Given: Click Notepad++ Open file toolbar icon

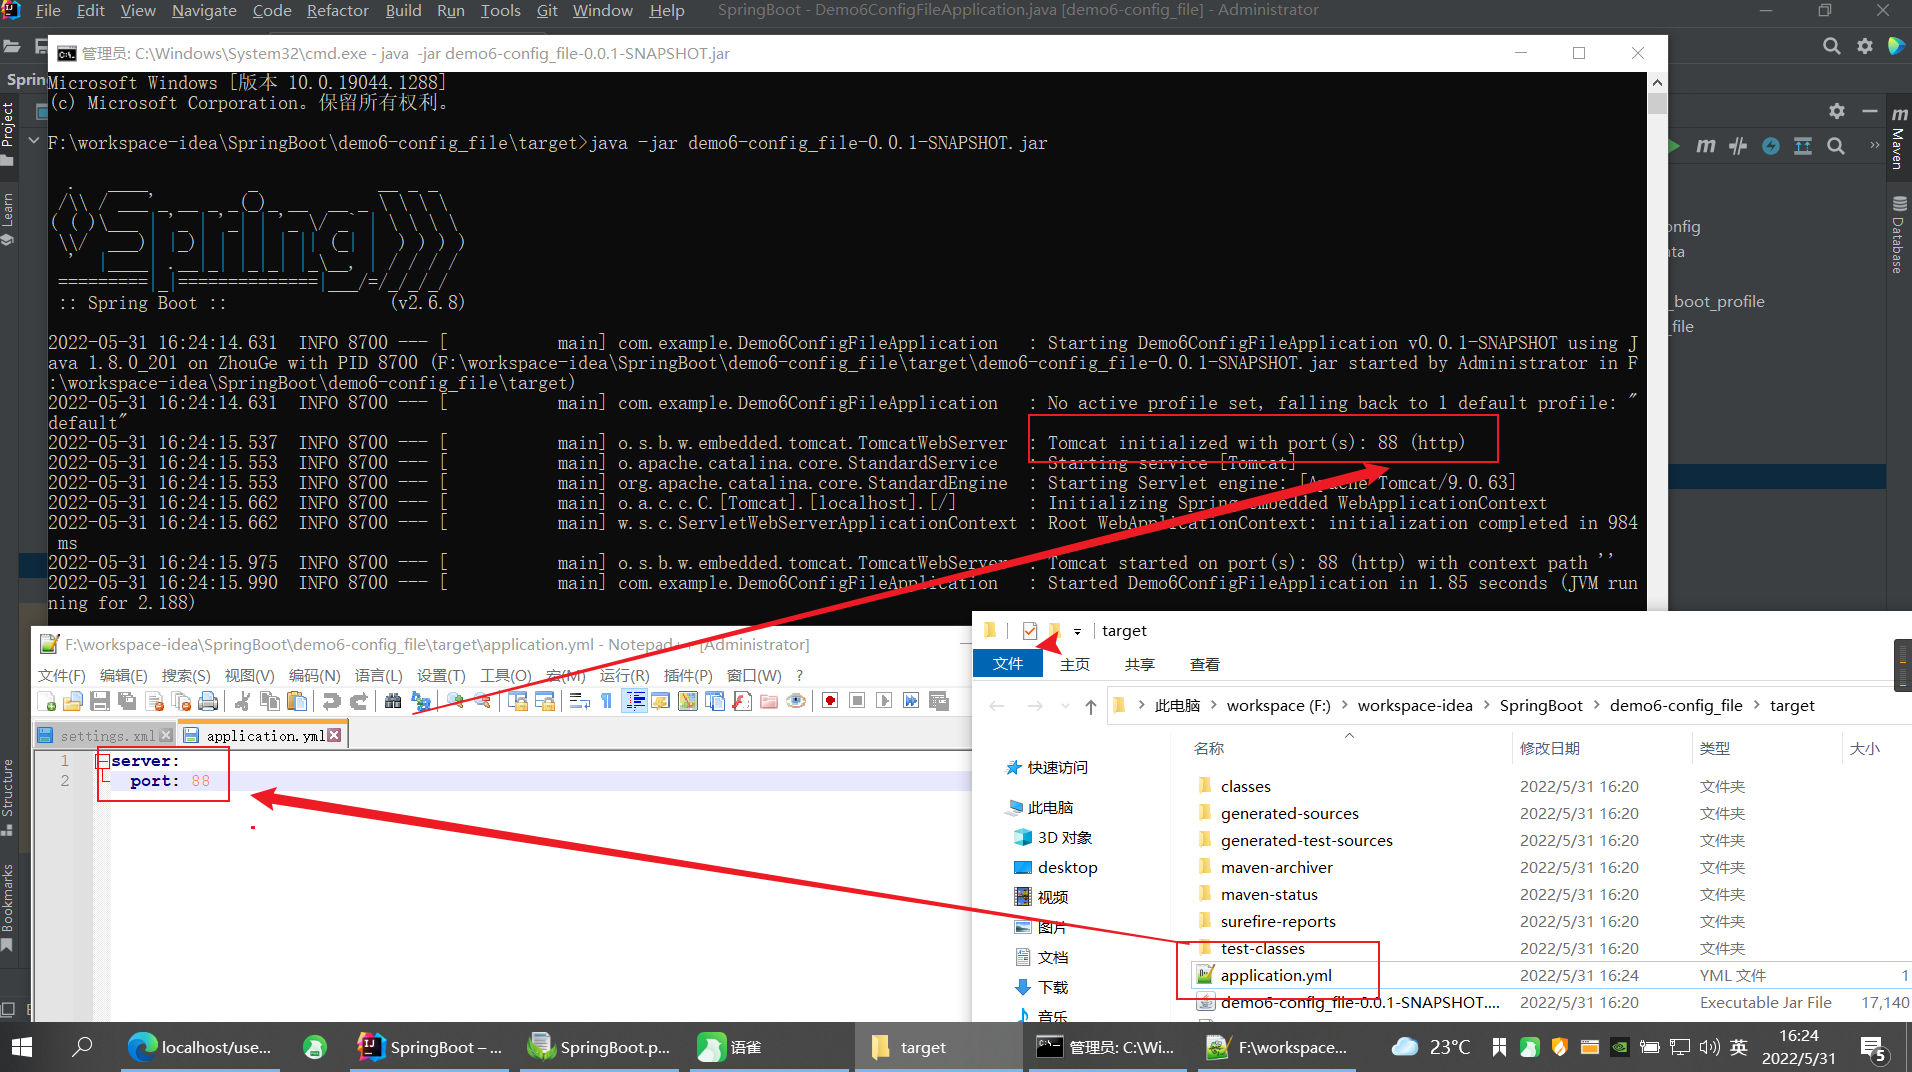Looking at the screenshot, I should (73, 701).
